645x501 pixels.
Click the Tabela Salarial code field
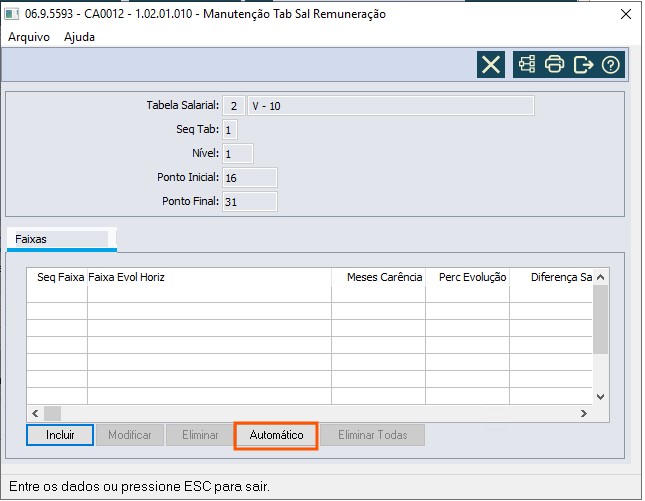pos(234,106)
